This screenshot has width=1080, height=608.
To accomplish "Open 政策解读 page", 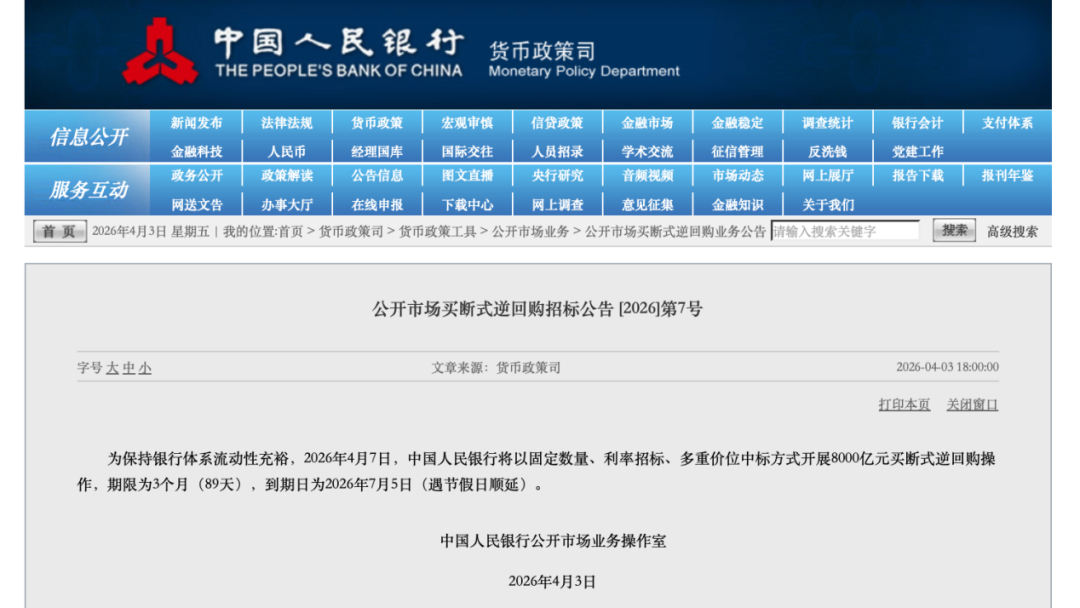I will tap(287, 176).
